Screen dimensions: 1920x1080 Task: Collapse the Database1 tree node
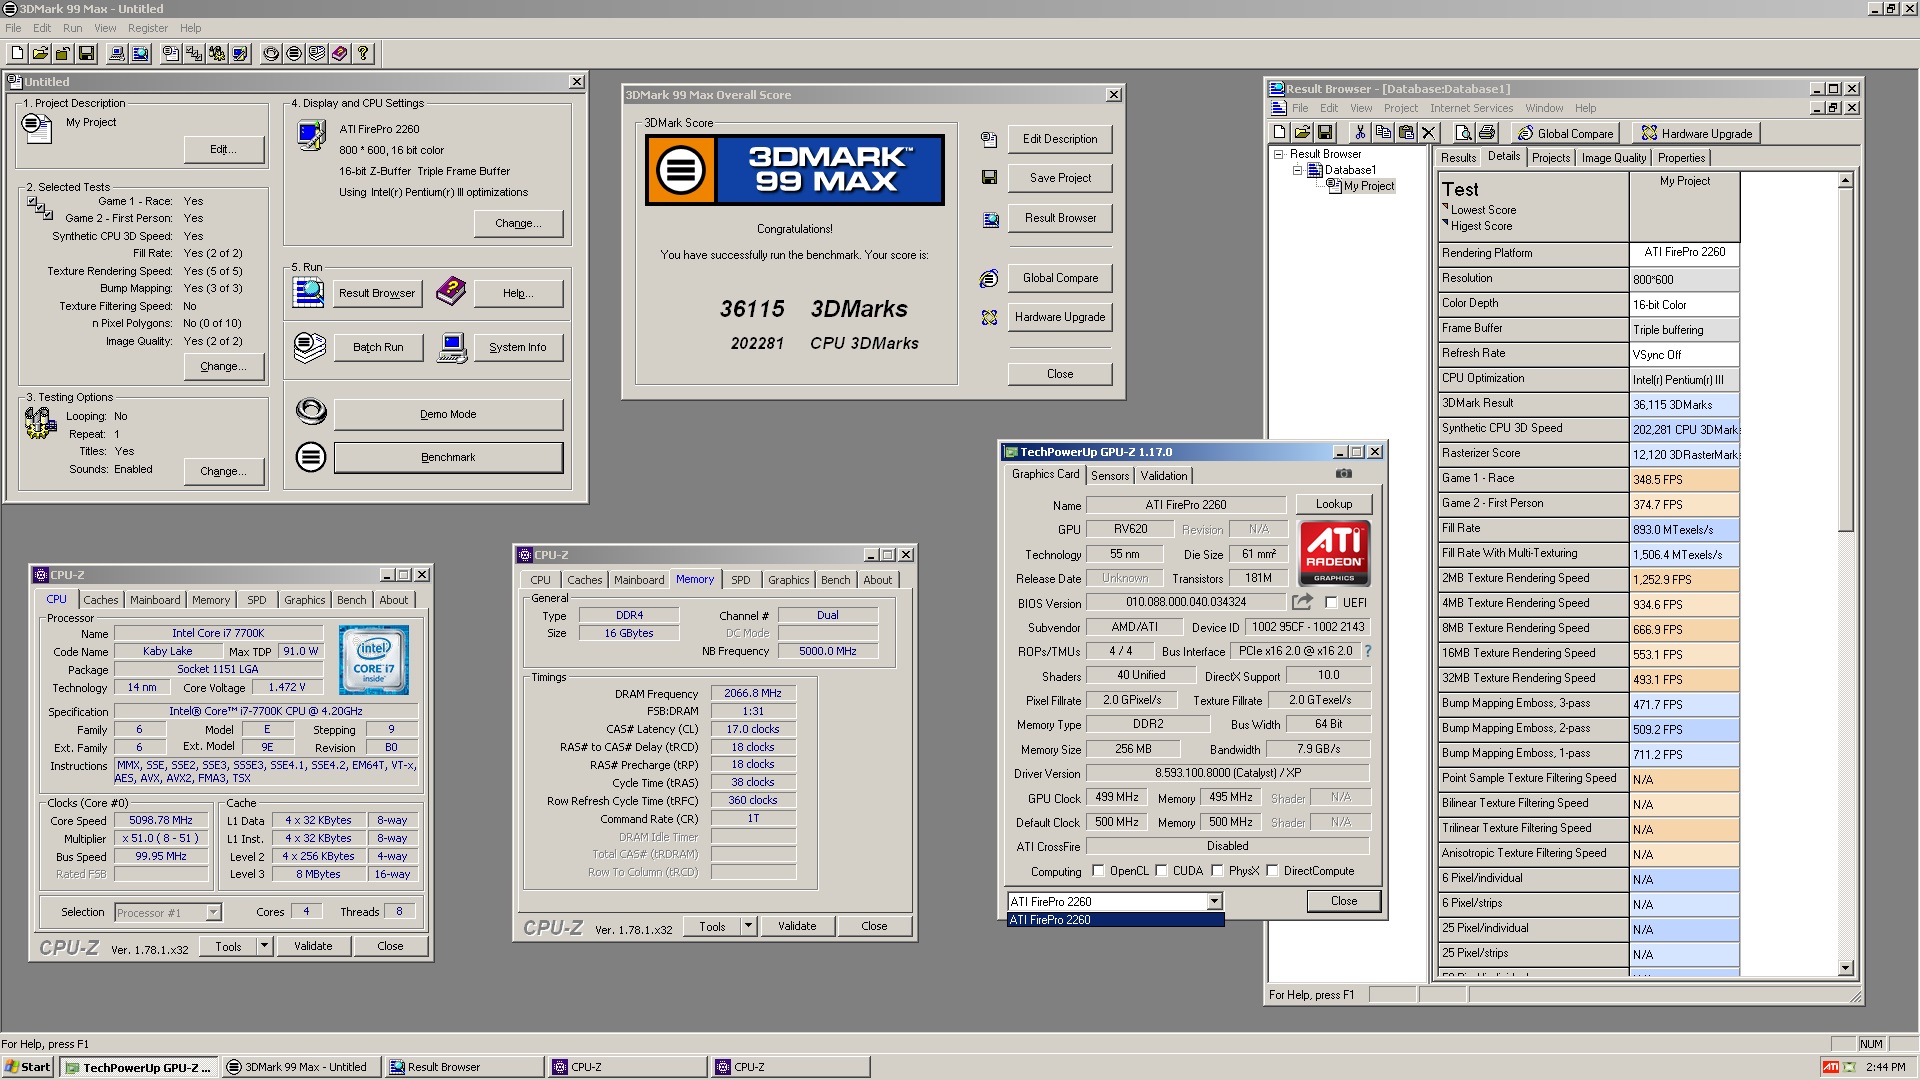coord(1298,170)
